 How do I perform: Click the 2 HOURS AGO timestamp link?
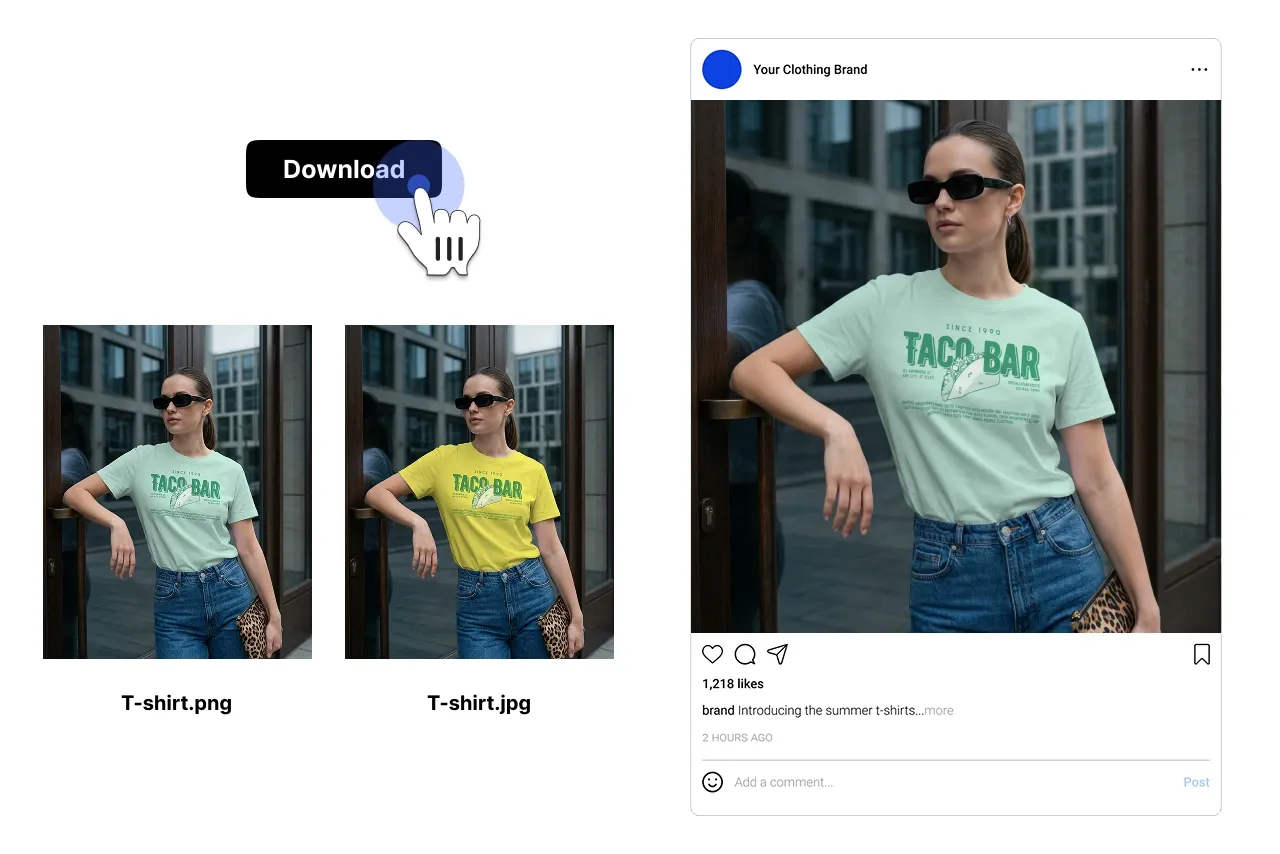click(737, 737)
